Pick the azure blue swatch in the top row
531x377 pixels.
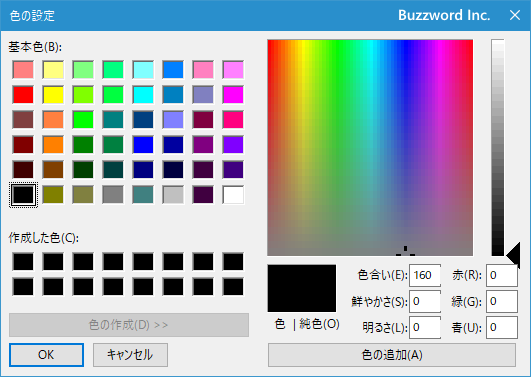173,69
